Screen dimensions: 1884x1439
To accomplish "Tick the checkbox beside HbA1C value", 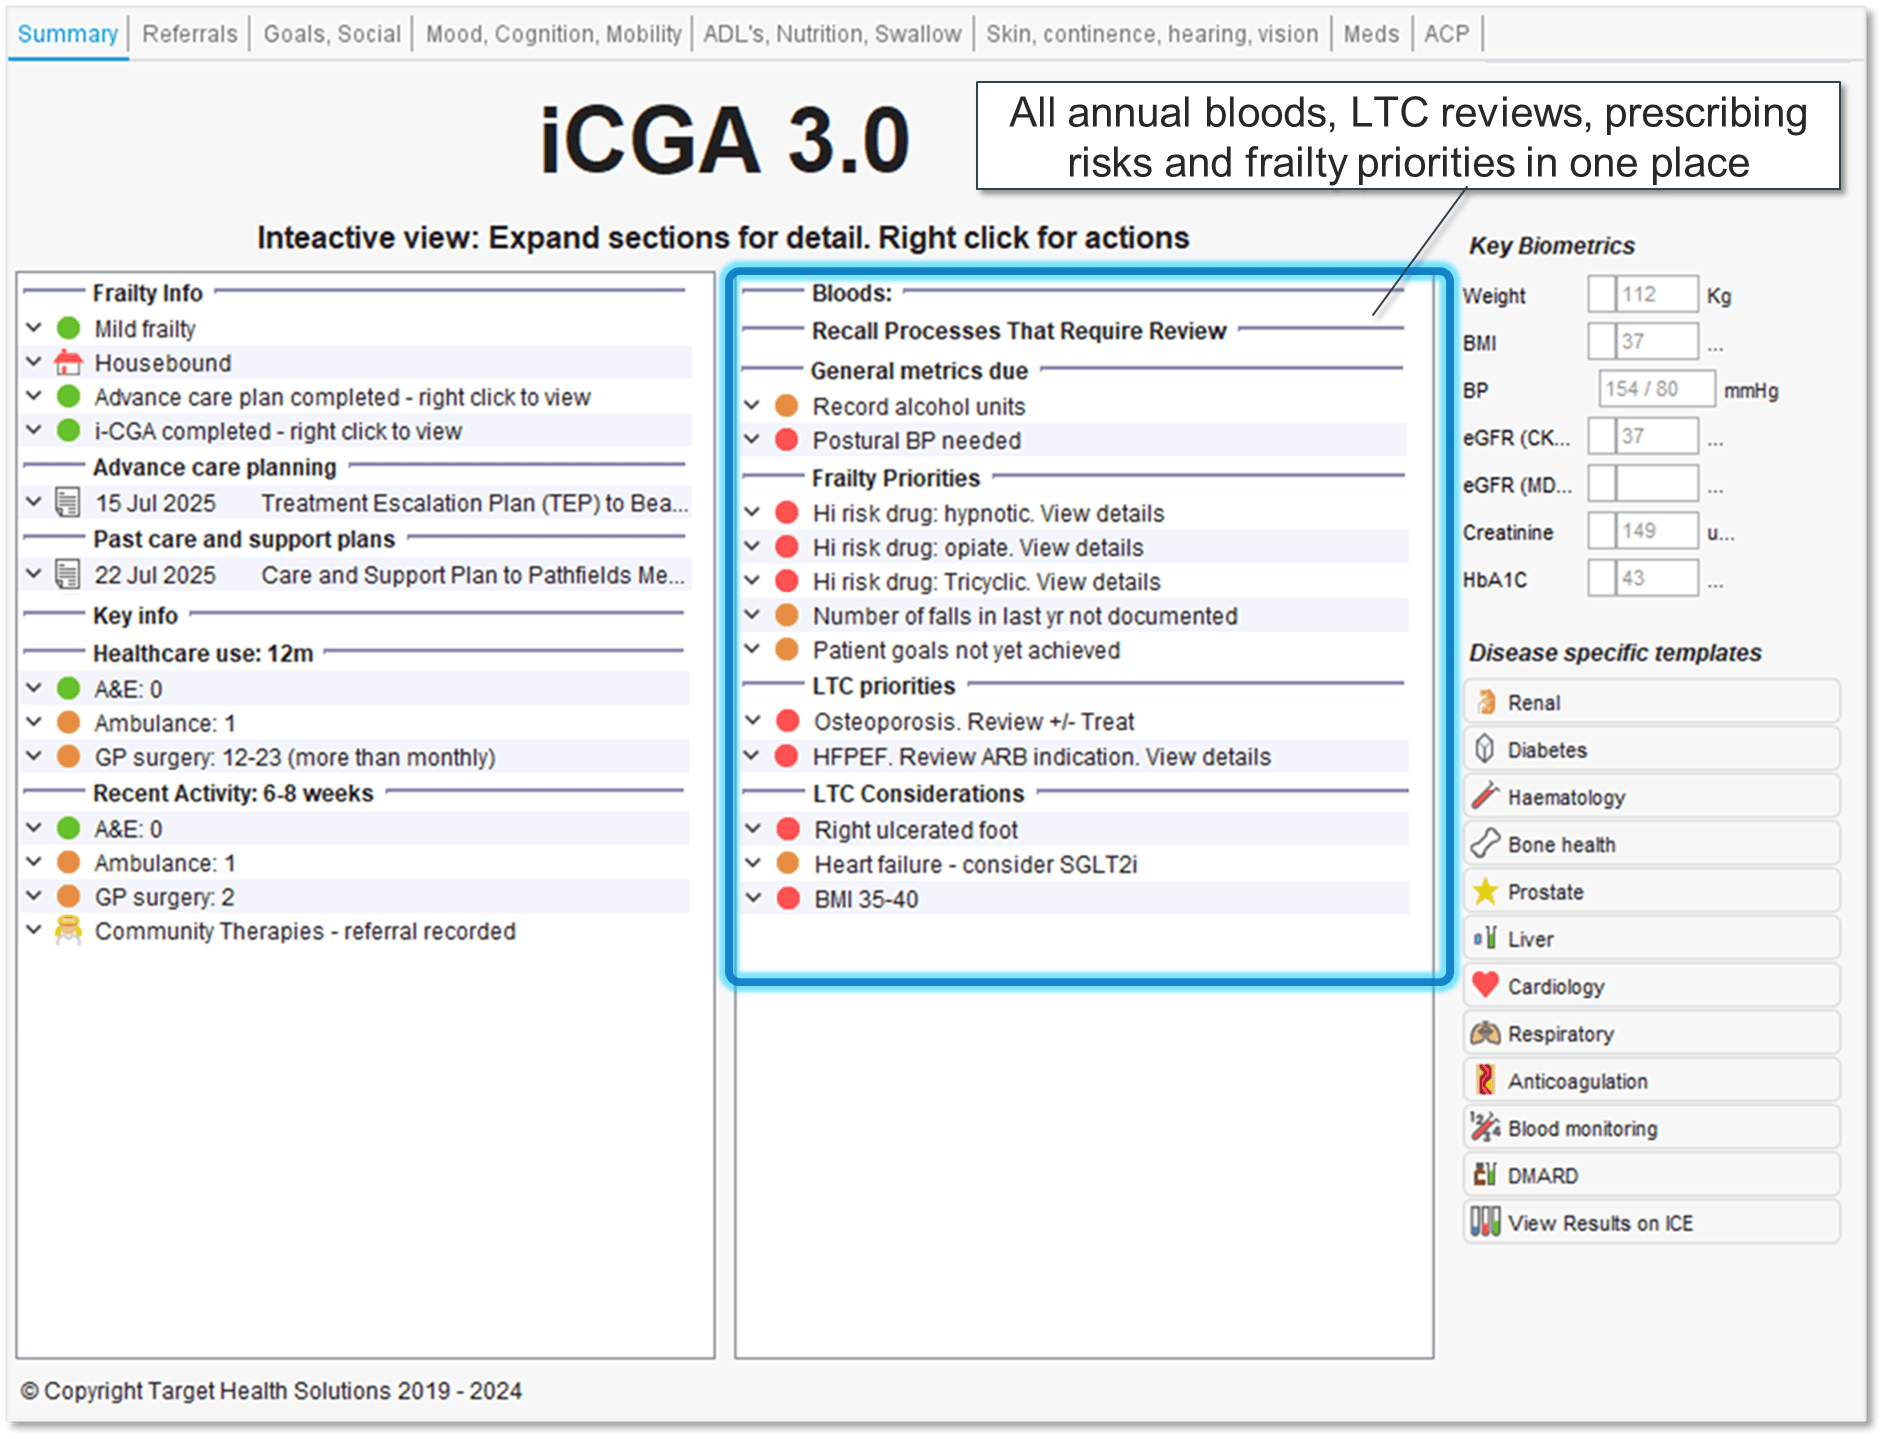I will pyautogui.click(x=1602, y=578).
